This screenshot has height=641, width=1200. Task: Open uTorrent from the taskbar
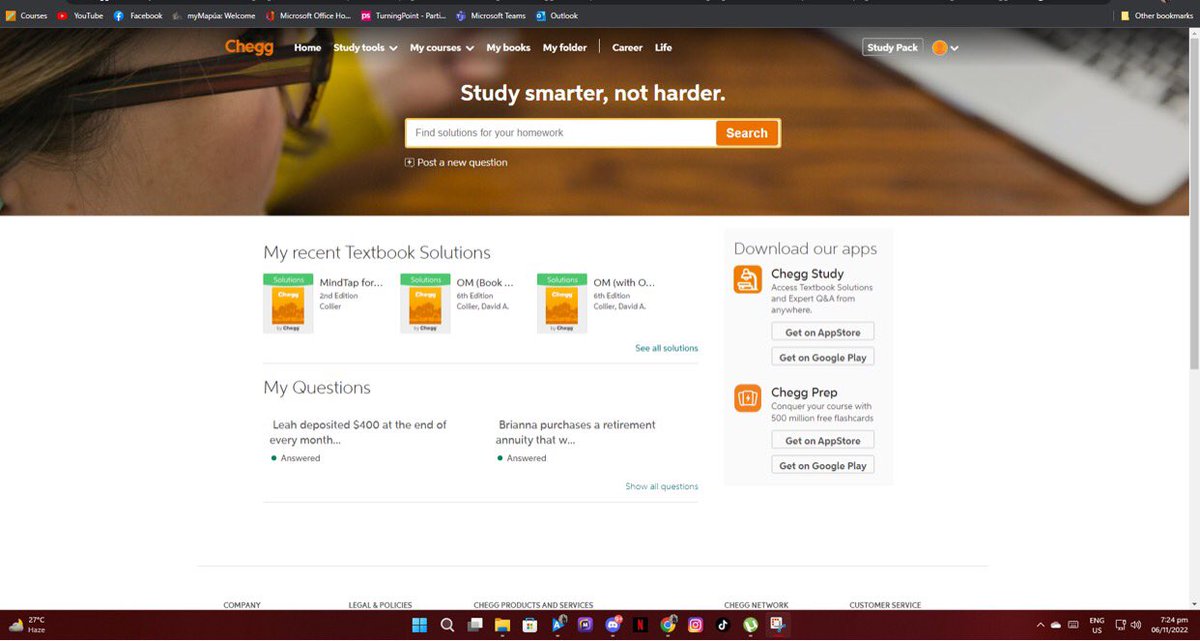coord(750,625)
